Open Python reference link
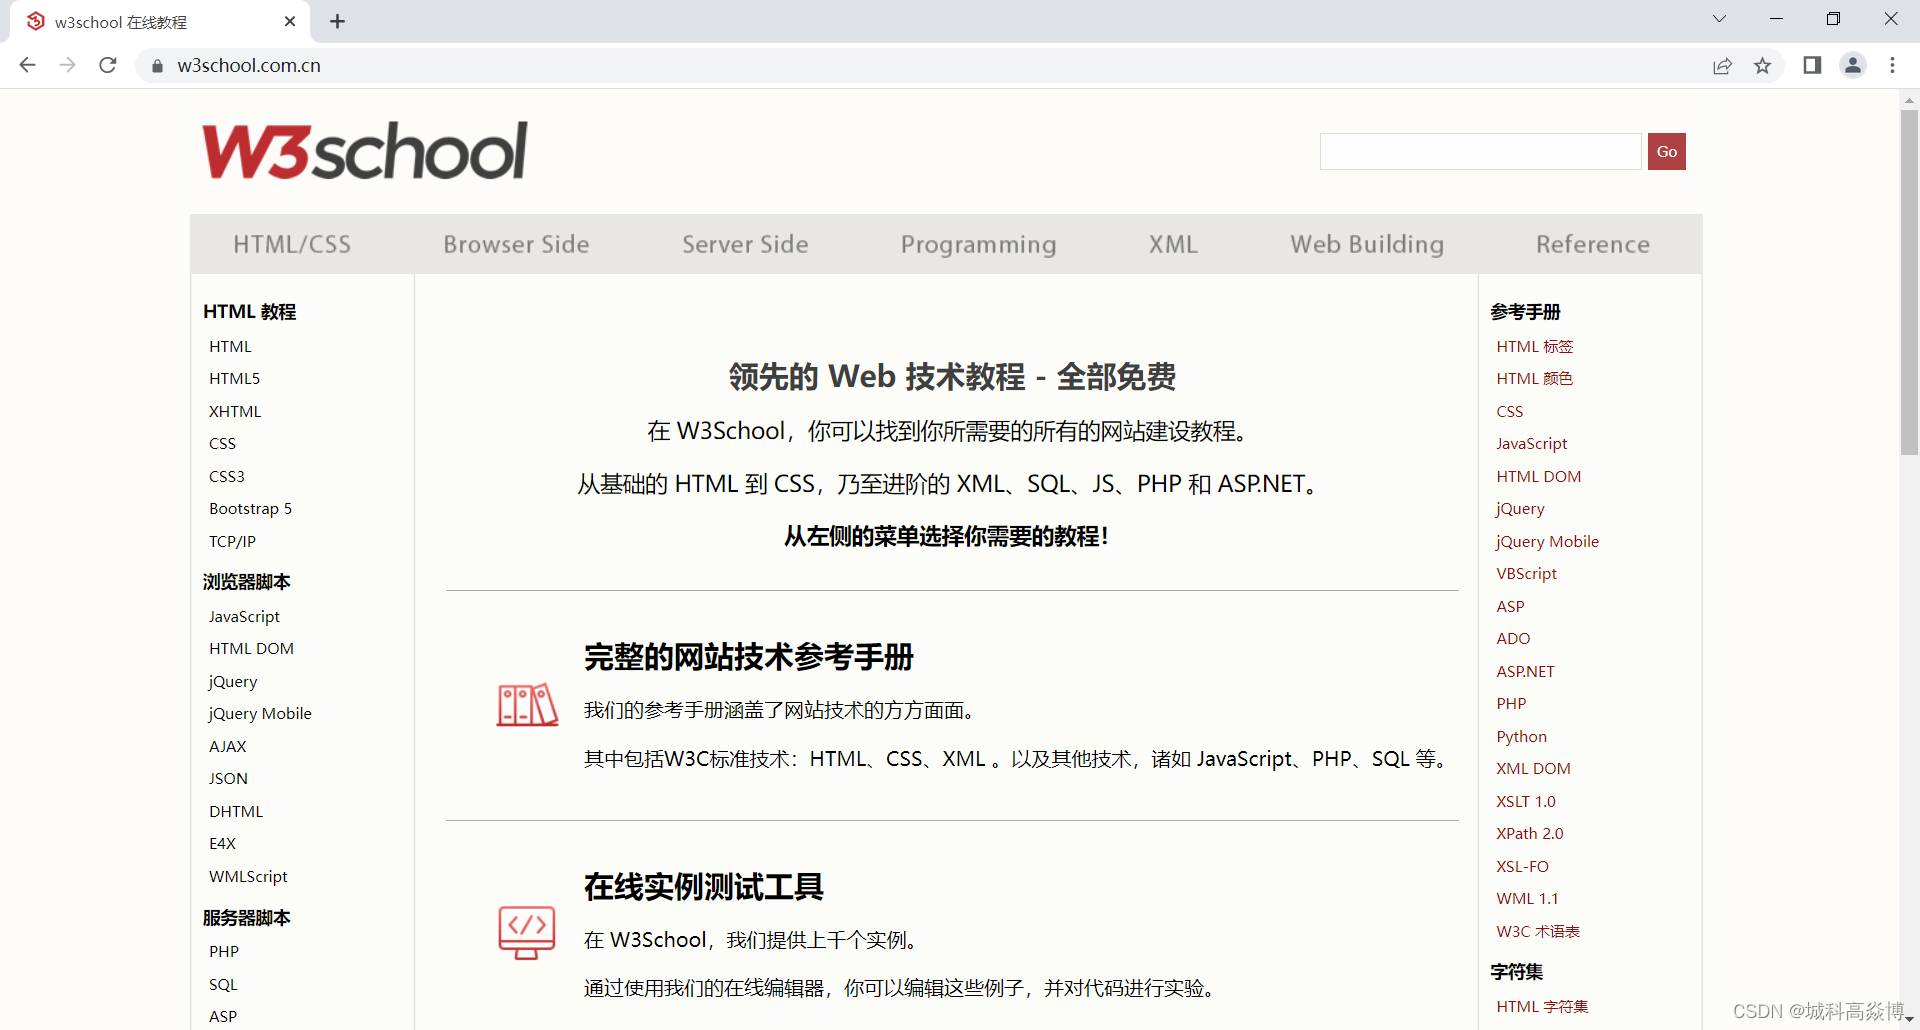The height and width of the screenshot is (1030, 1920). pos(1521,736)
